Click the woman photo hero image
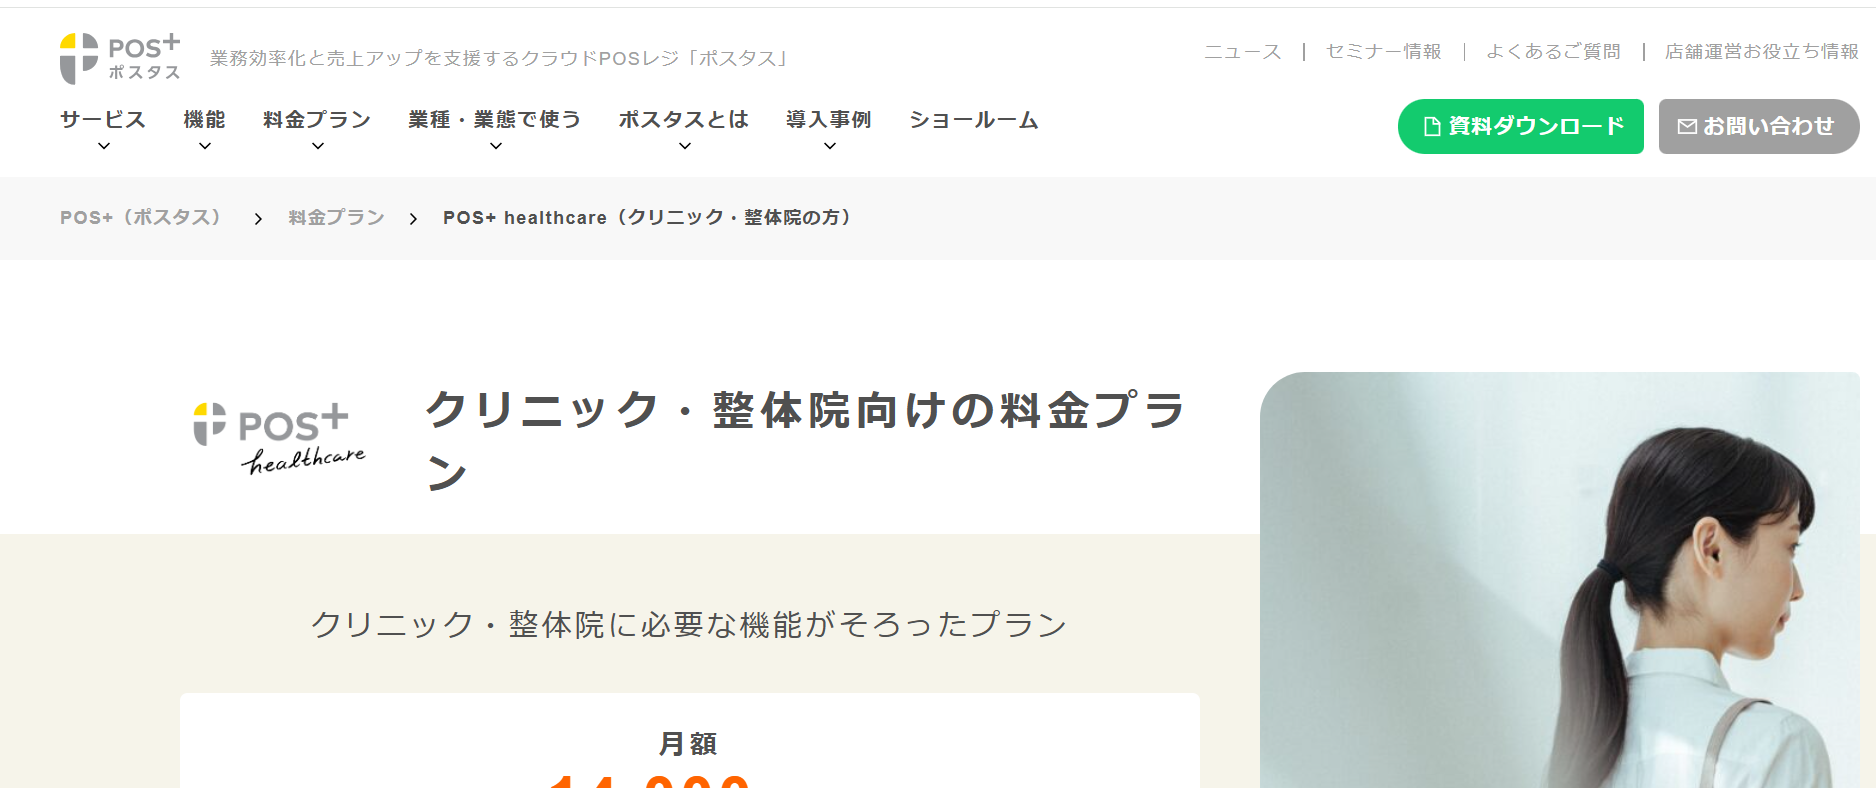 pyautogui.click(x=1560, y=580)
